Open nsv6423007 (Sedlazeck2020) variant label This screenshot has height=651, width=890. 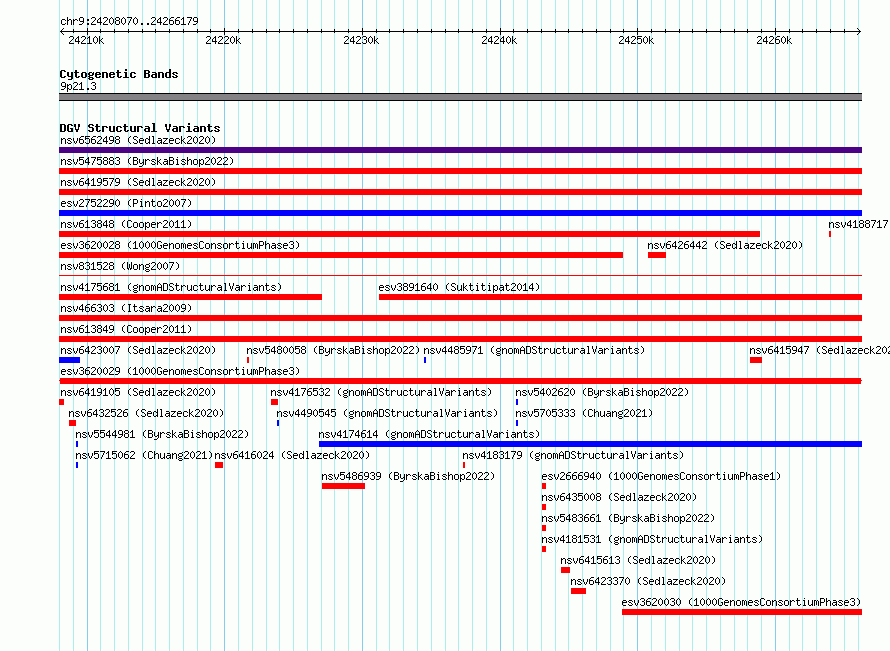(138, 350)
